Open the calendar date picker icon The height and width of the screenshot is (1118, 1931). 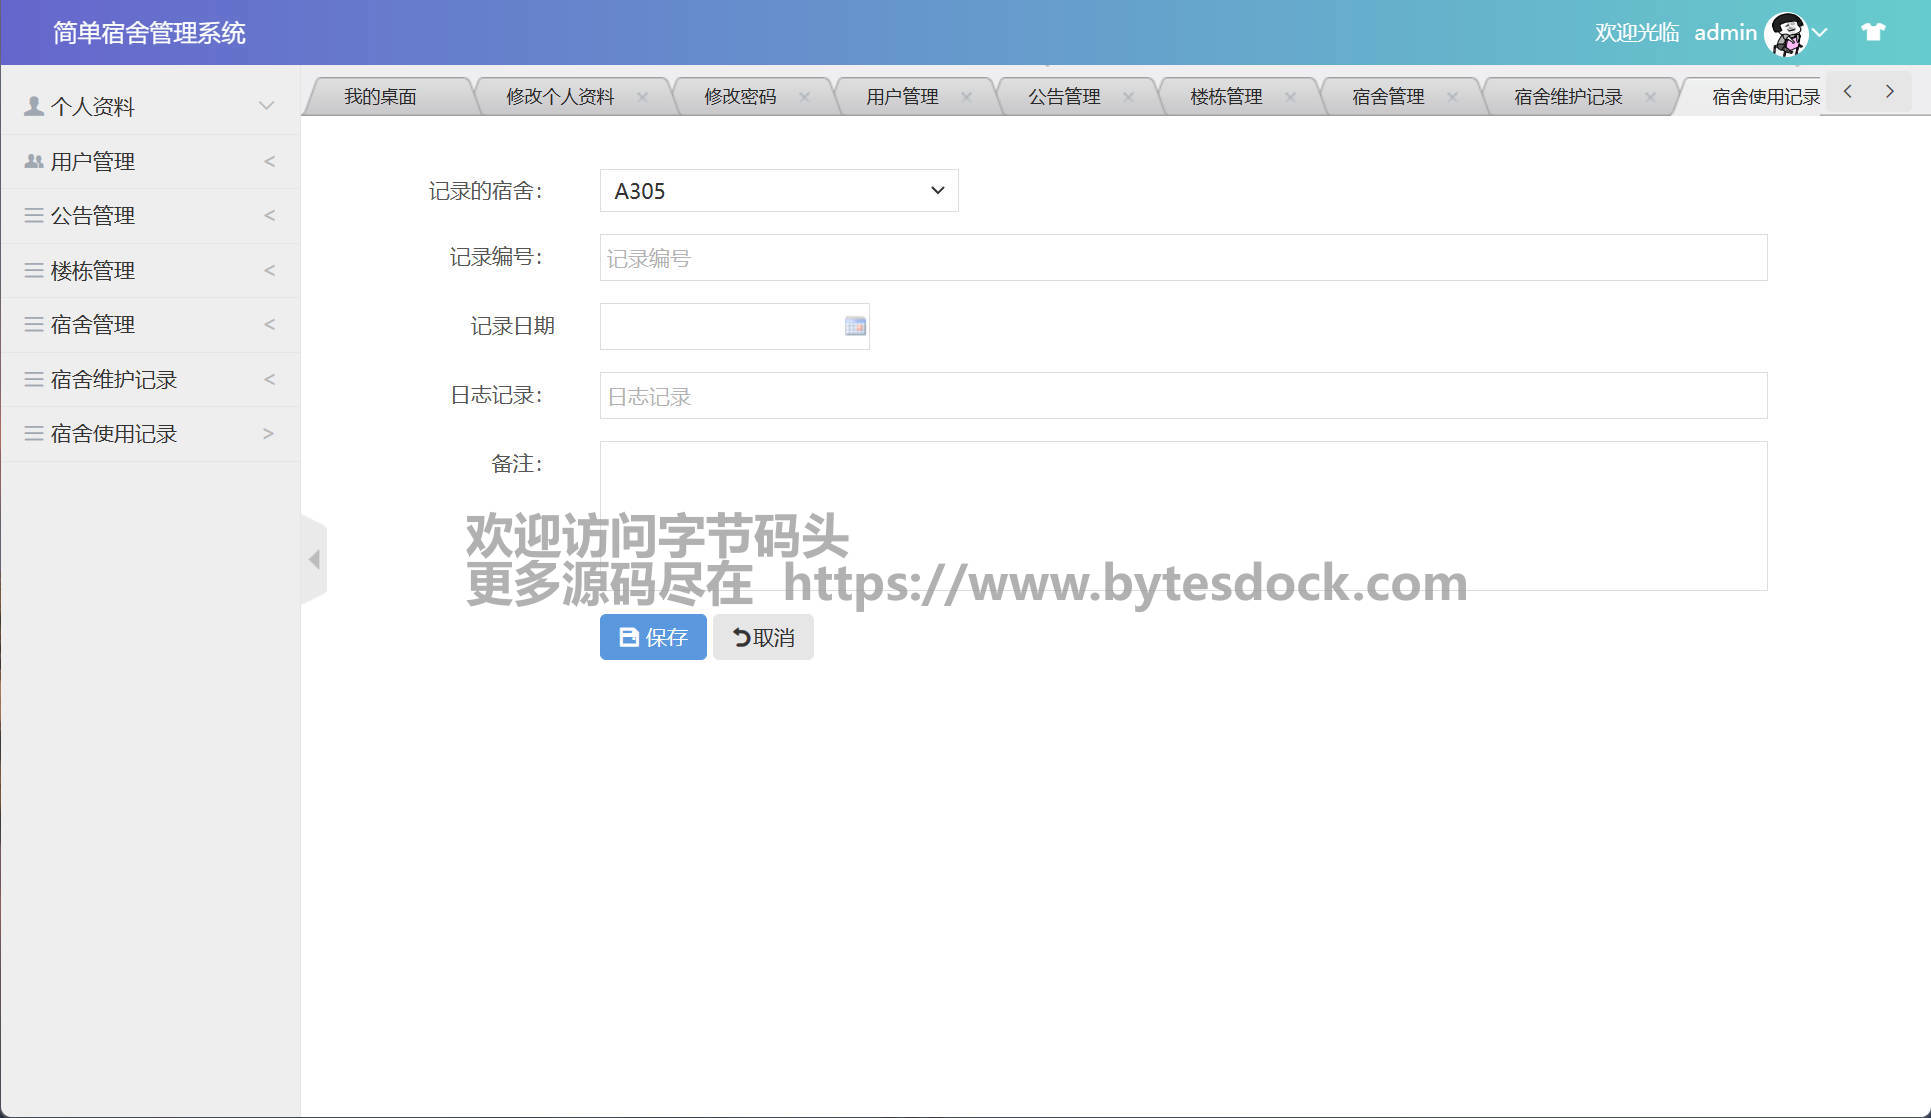coord(855,326)
